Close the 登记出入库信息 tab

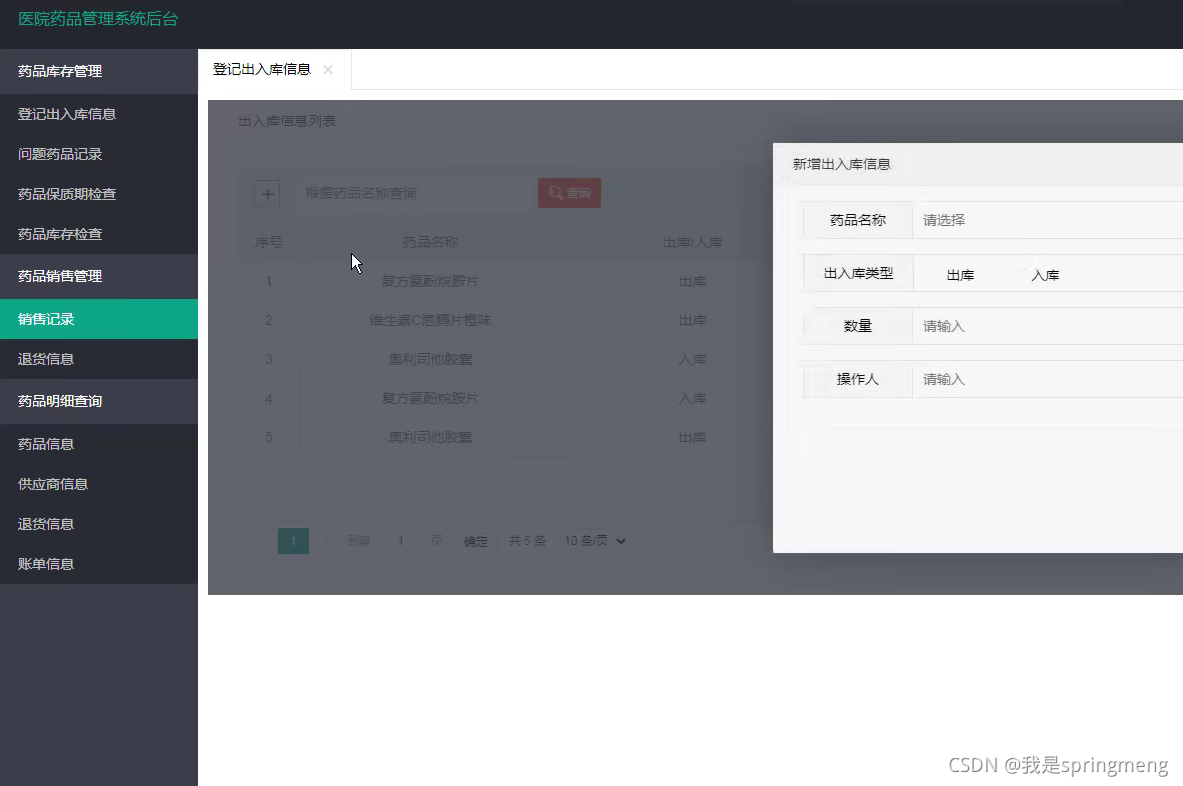coord(328,69)
